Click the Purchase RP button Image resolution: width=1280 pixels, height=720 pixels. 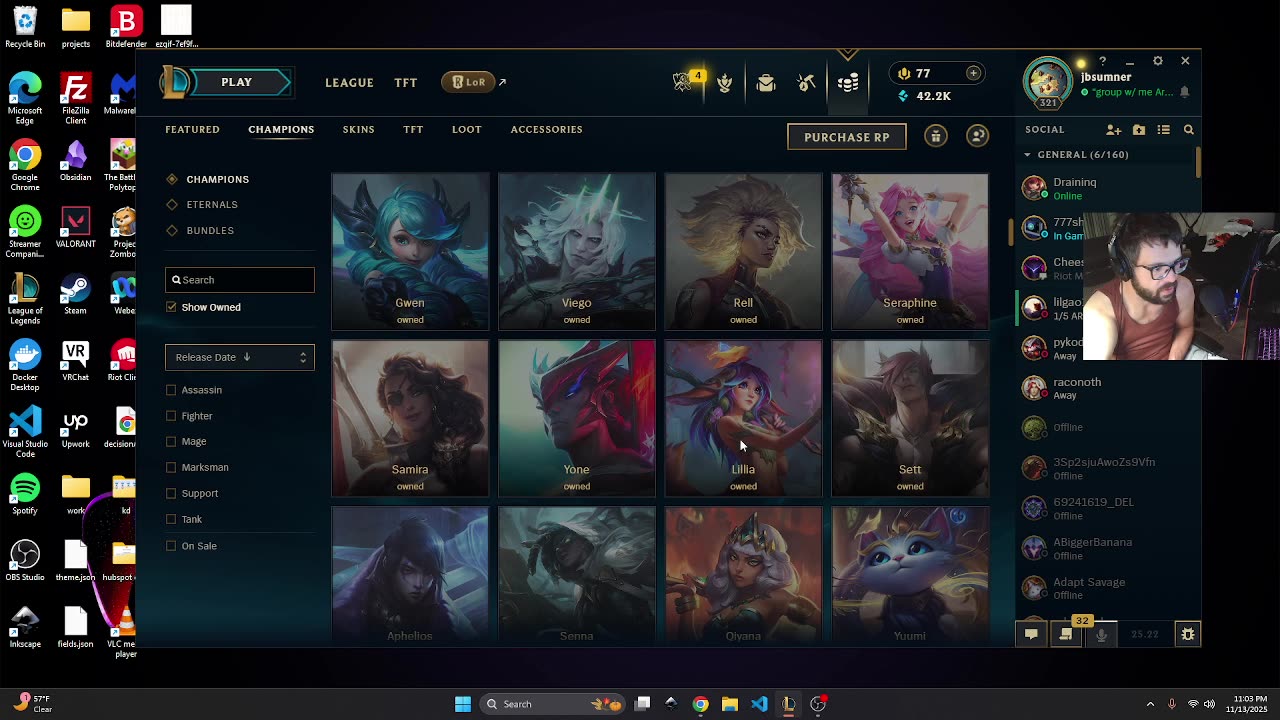coord(847,137)
